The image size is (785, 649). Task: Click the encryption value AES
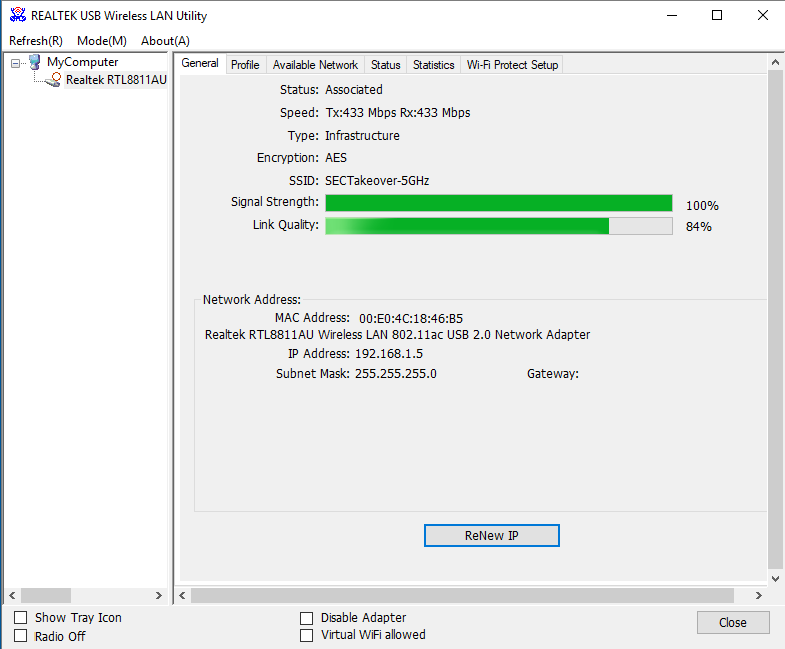coord(336,158)
